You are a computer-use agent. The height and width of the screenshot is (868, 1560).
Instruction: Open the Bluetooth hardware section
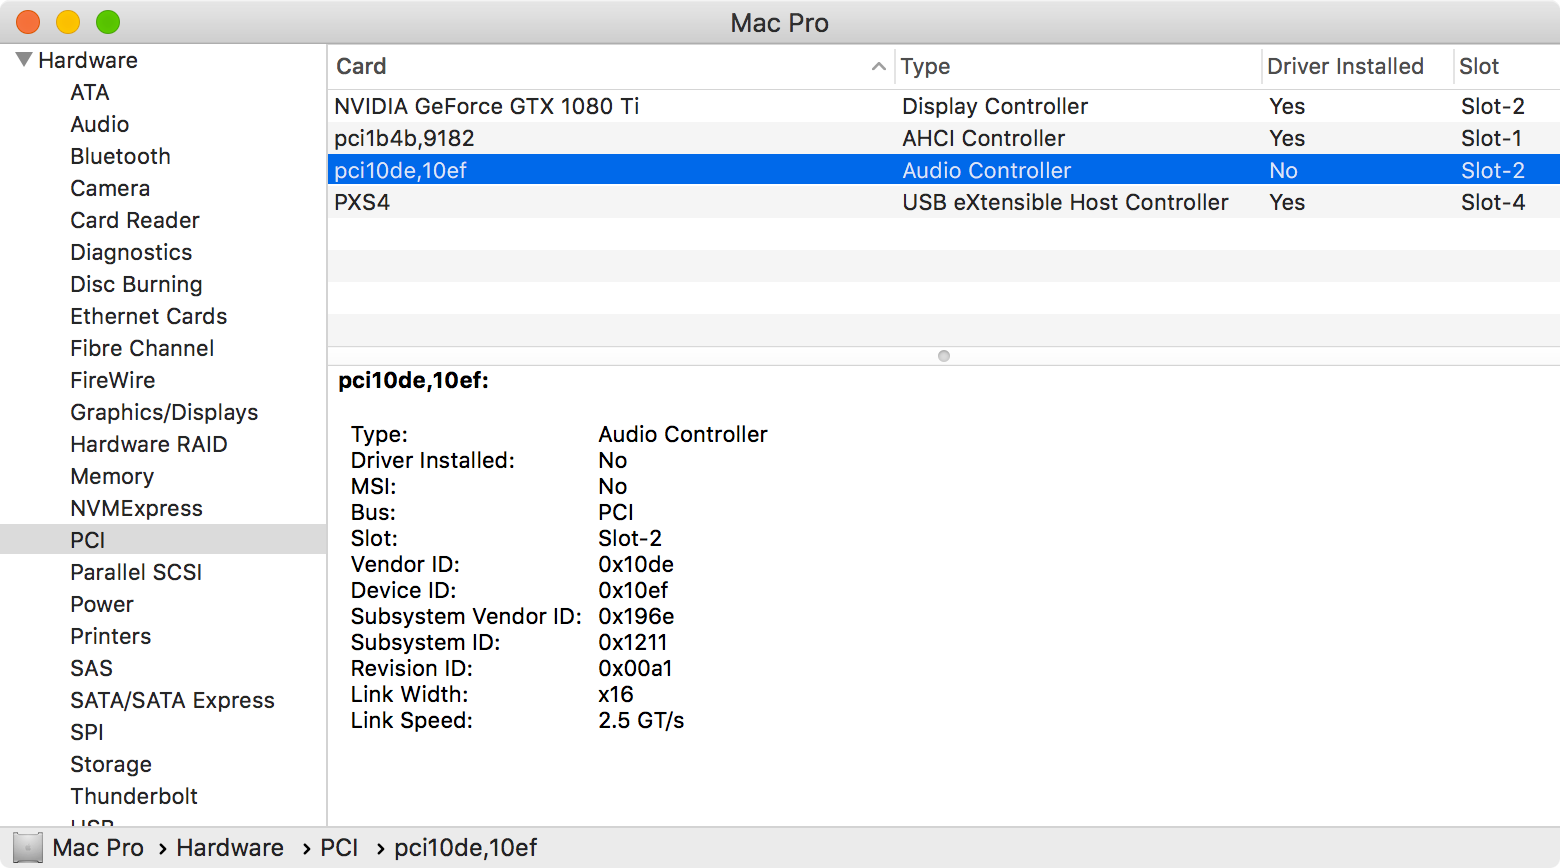(x=120, y=156)
